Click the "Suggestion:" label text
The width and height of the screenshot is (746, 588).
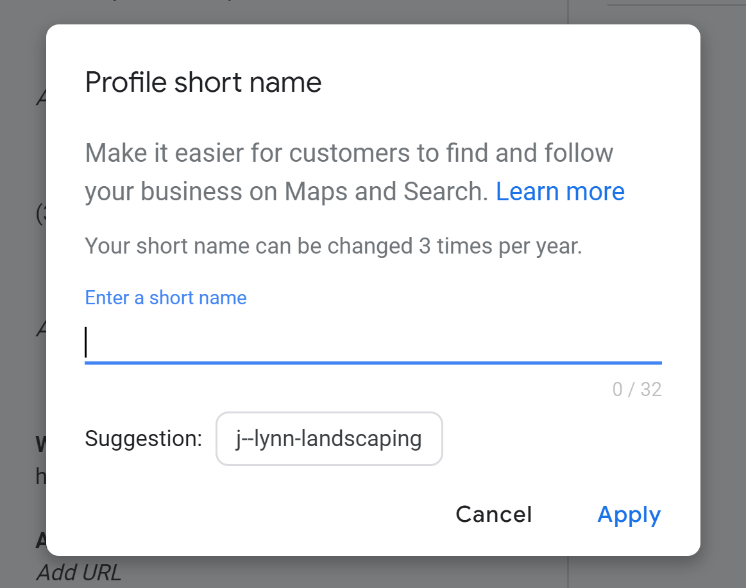click(x=143, y=439)
